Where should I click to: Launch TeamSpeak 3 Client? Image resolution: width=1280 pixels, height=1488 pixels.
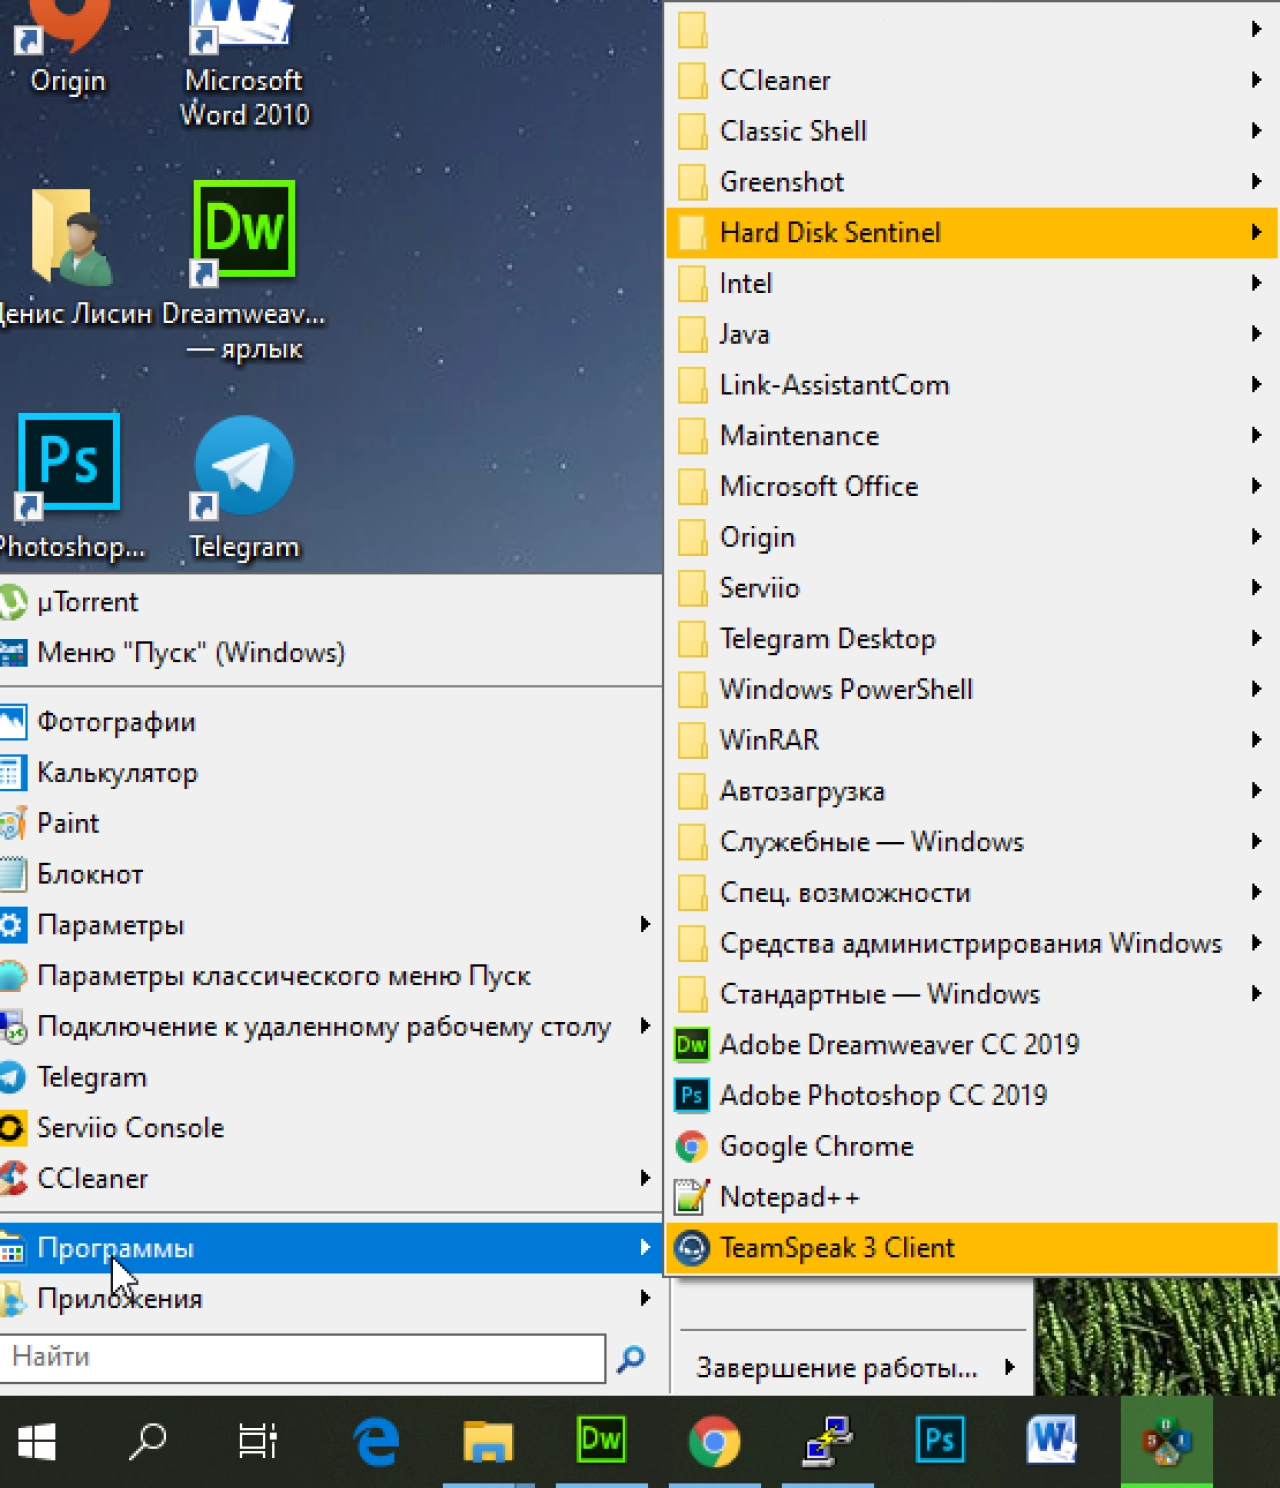tap(972, 1247)
